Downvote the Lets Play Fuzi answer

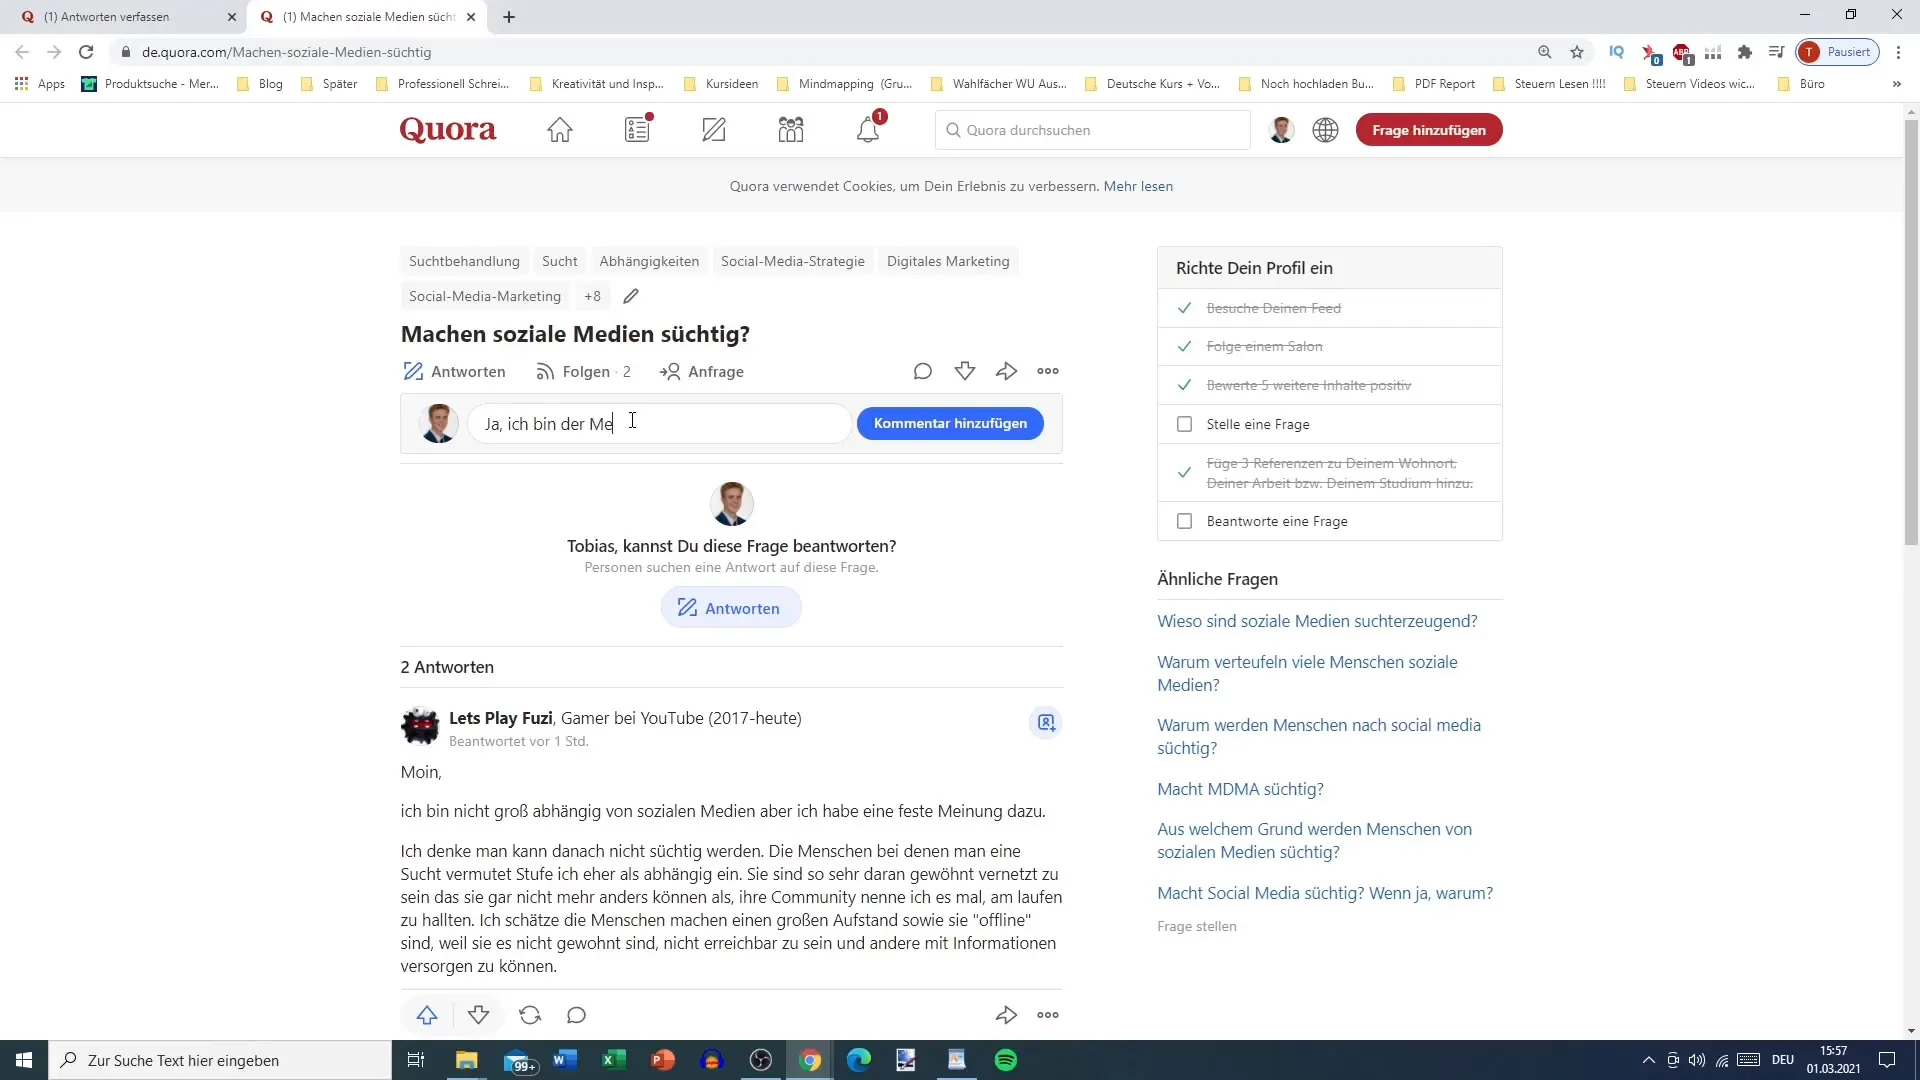[479, 1015]
